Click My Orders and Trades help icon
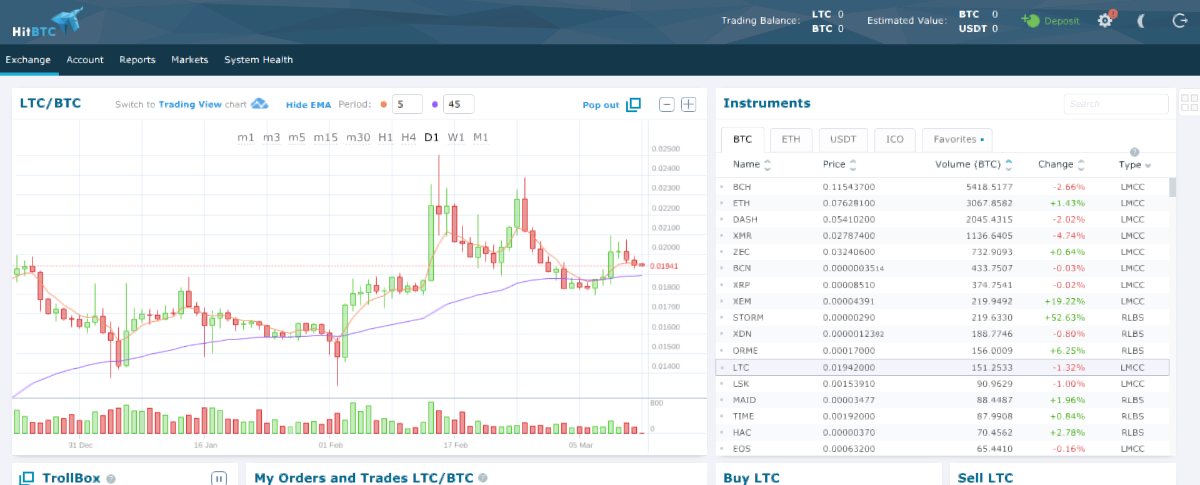Image resolution: width=1200 pixels, height=485 pixels. point(482,479)
